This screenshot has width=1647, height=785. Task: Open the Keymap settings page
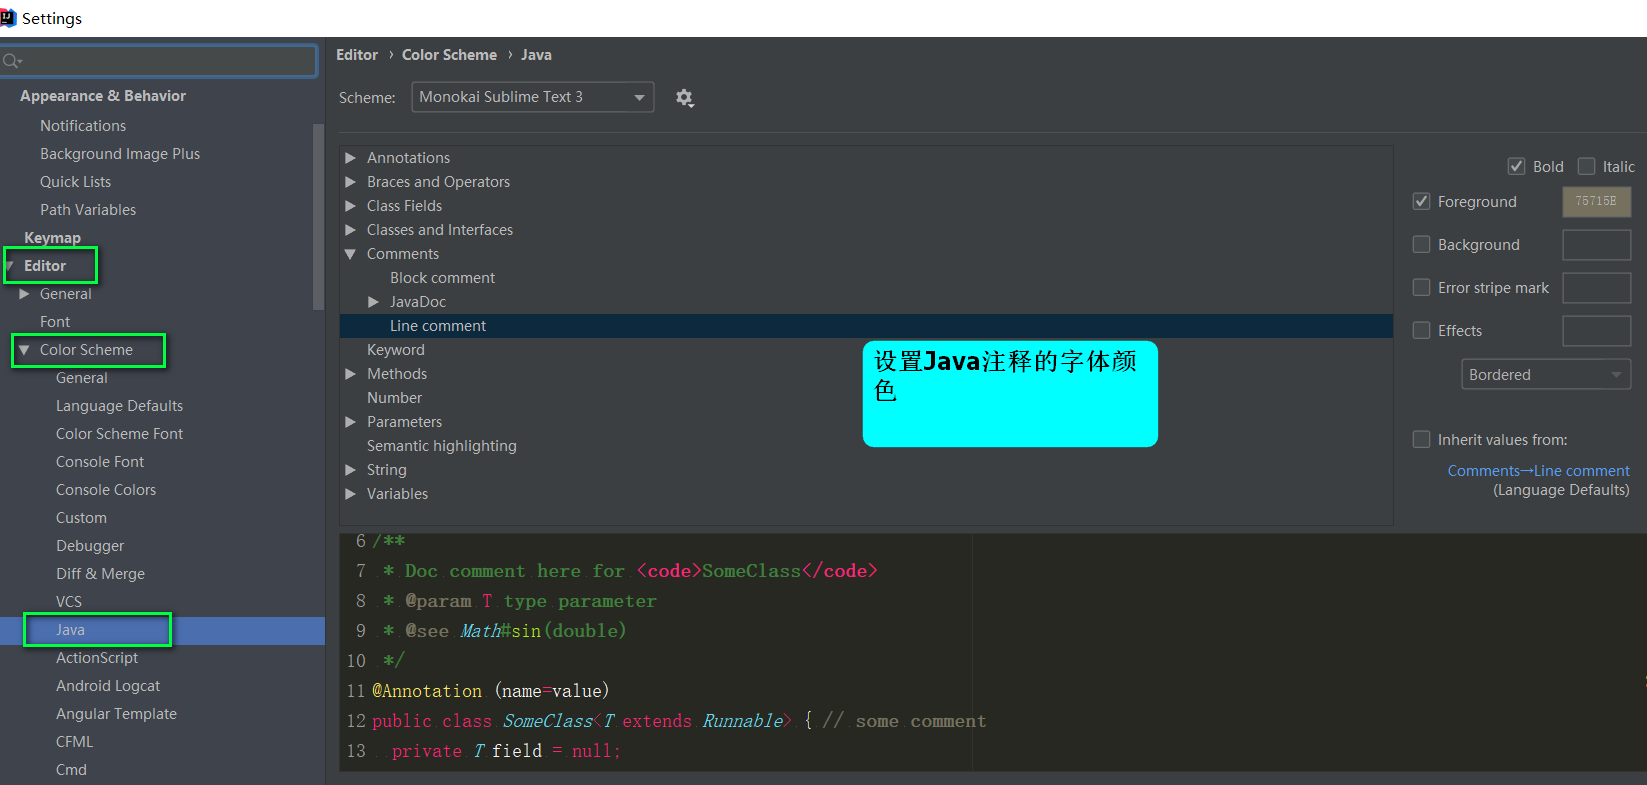pyautogui.click(x=52, y=238)
